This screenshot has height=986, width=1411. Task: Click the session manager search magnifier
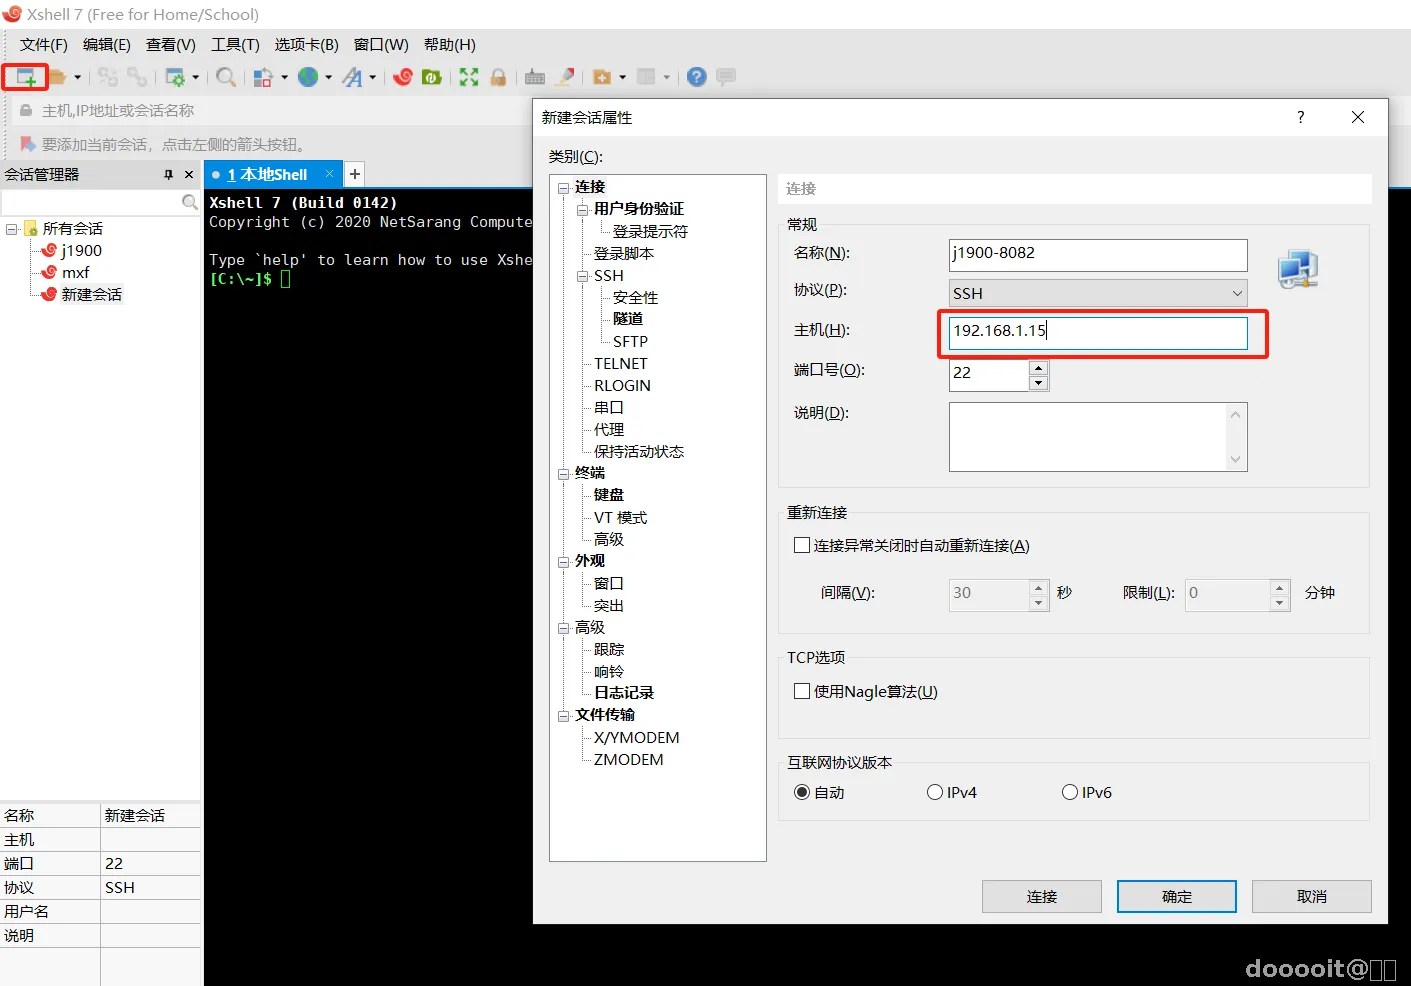click(x=189, y=202)
